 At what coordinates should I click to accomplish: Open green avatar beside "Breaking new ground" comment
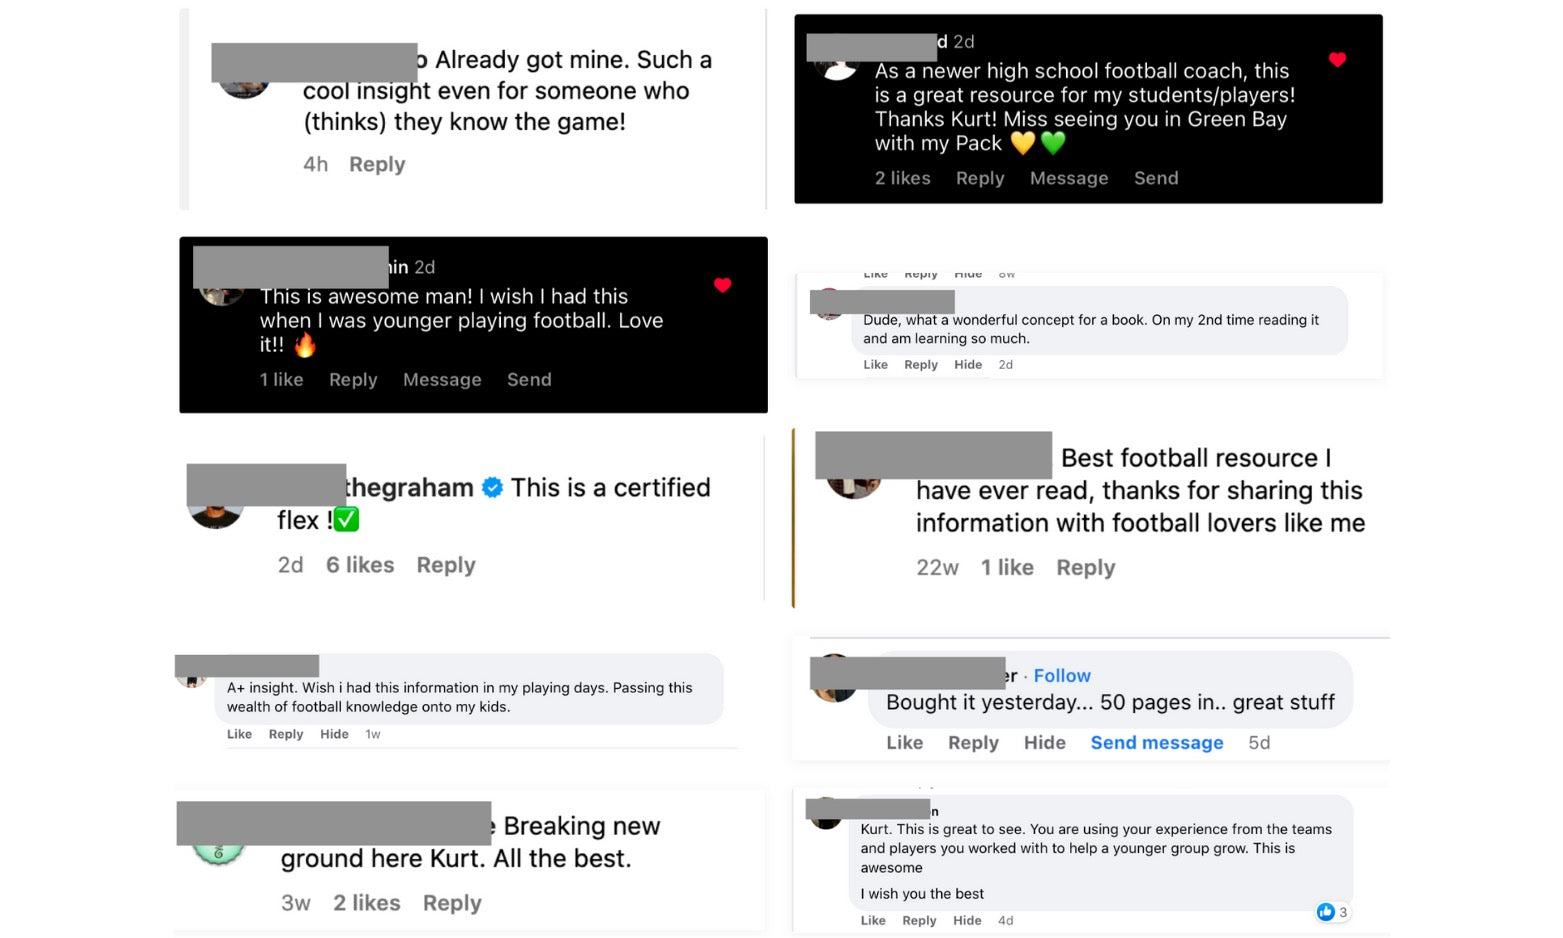[x=219, y=853]
